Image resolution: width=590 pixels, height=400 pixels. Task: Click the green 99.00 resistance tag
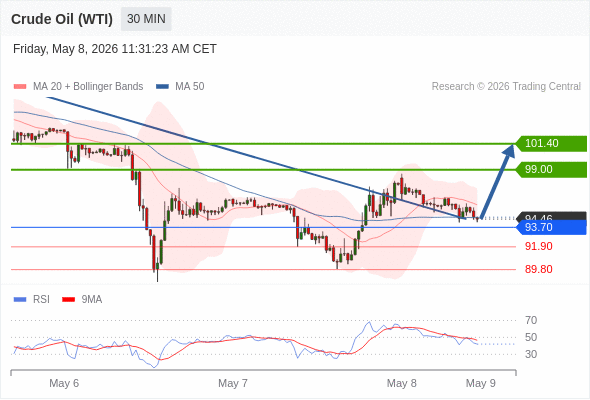pyautogui.click(x=550, y=169)
